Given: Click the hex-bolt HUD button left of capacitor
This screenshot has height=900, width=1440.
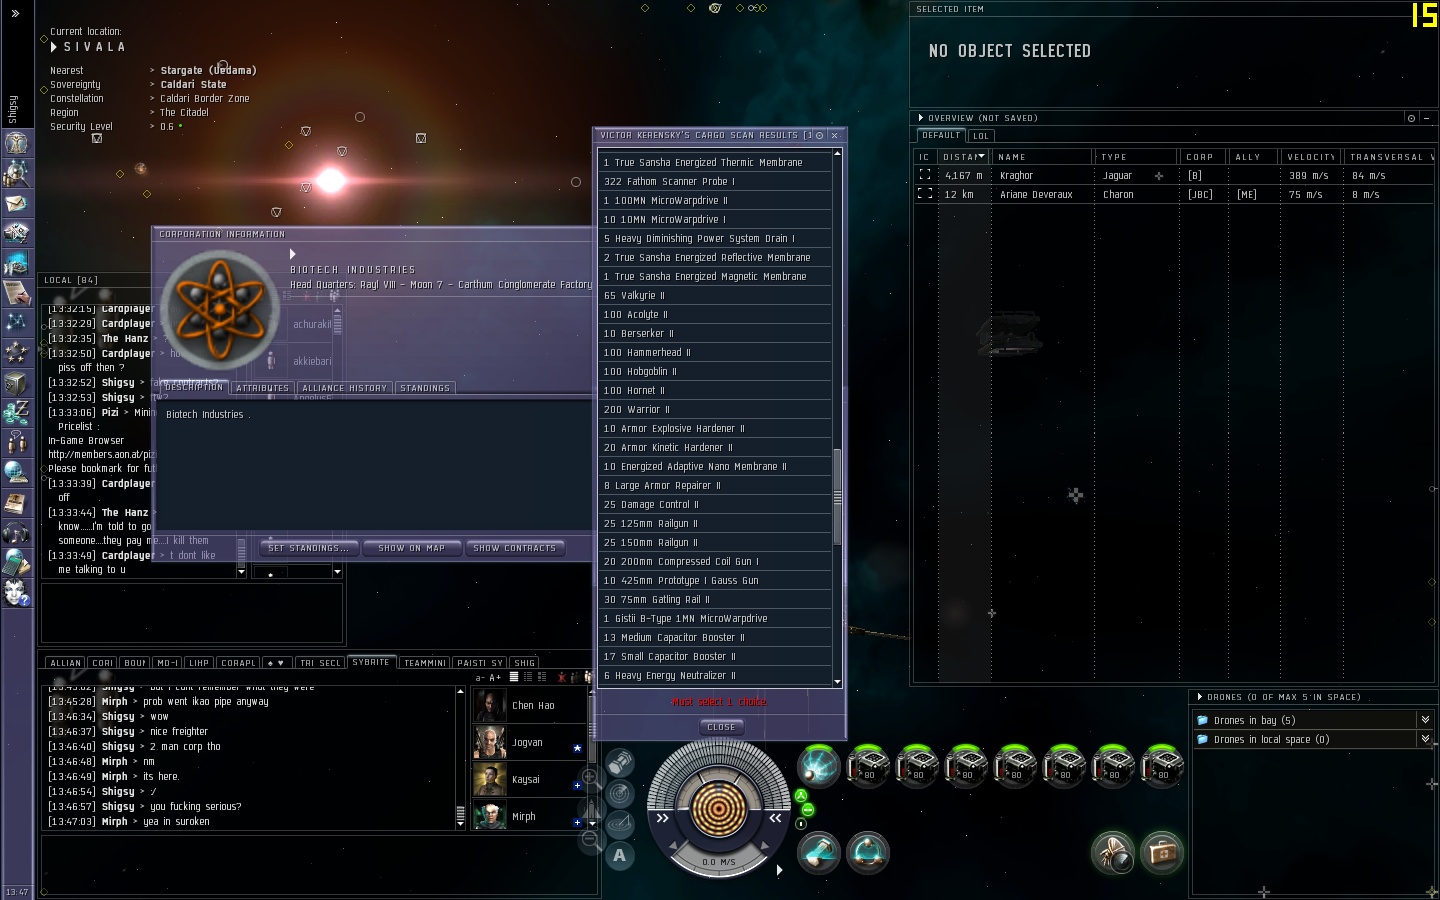Looking at the screenshot, I should [620, 764].
